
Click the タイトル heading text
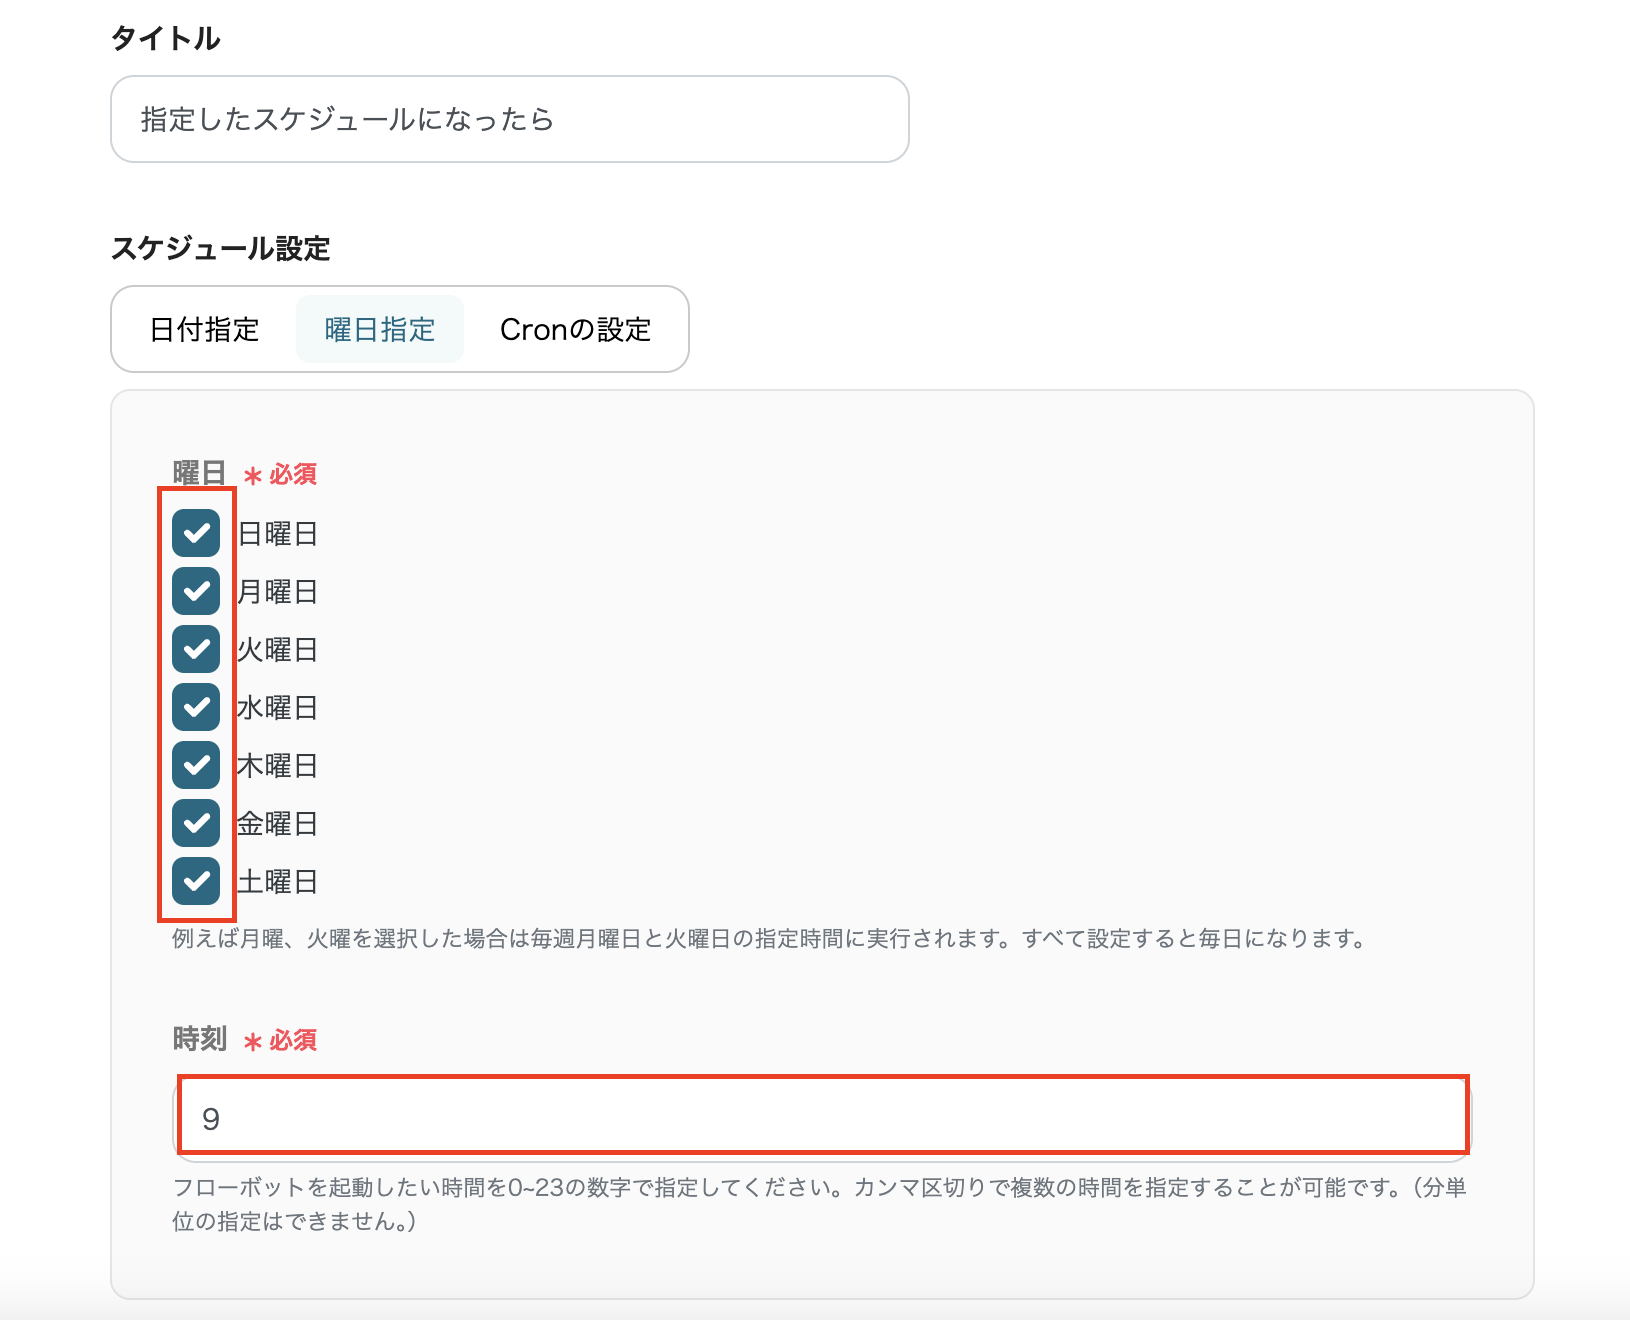click(x=166, y=38)
